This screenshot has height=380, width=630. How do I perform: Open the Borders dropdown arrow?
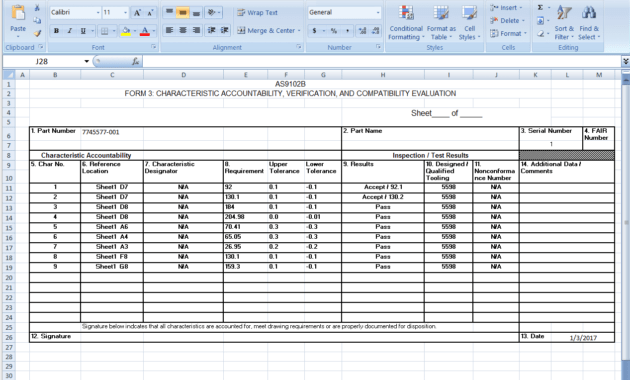point(114,31)
